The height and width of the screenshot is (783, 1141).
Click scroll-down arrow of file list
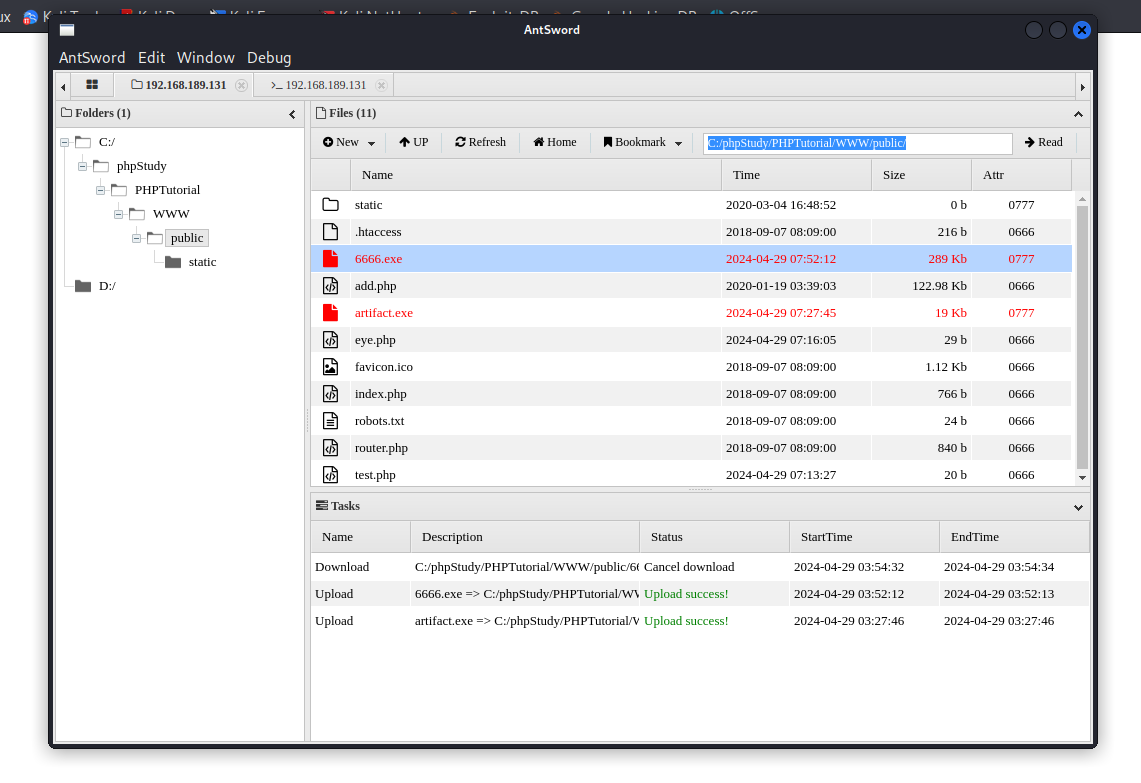(1082, 478)
